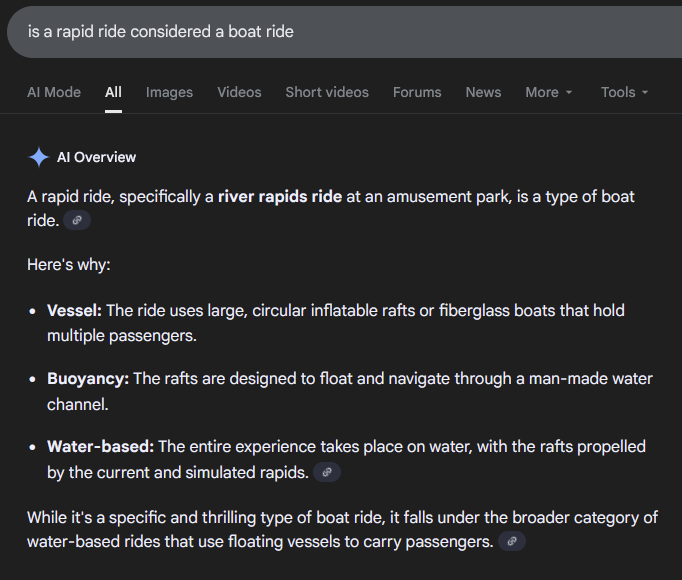
Task: Show Forums results
Action: 417,92
